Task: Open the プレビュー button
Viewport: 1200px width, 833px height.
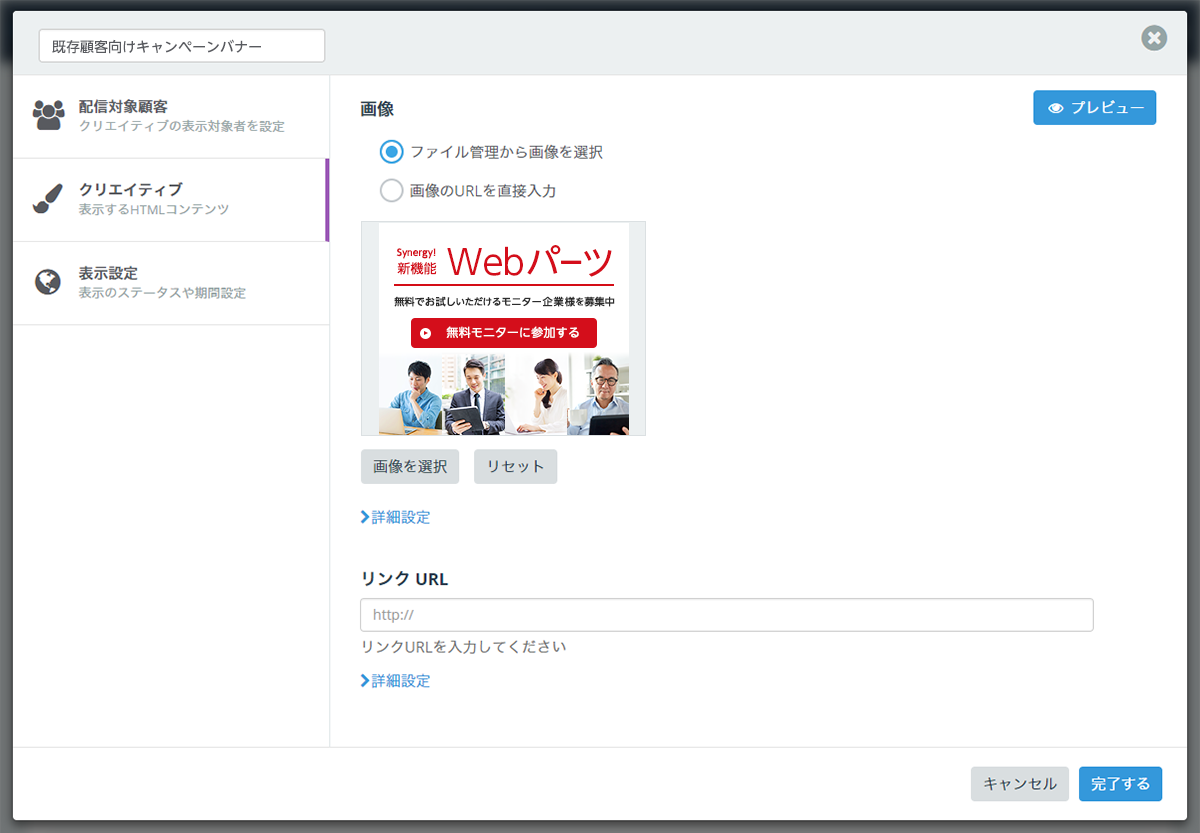Action: 1094,108
